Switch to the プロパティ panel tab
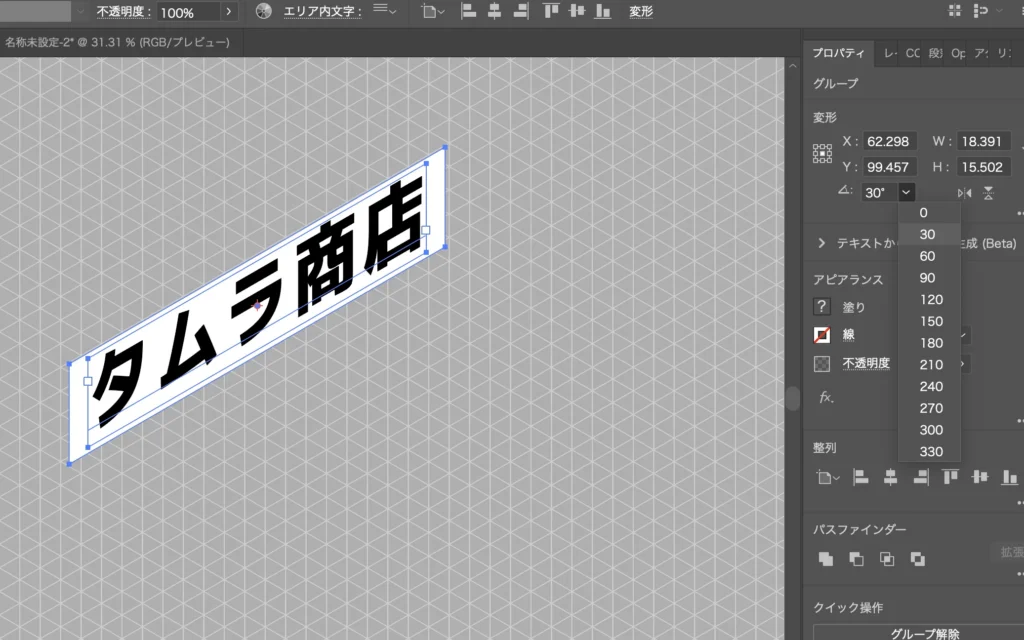1024x640 pixels. 838,53
